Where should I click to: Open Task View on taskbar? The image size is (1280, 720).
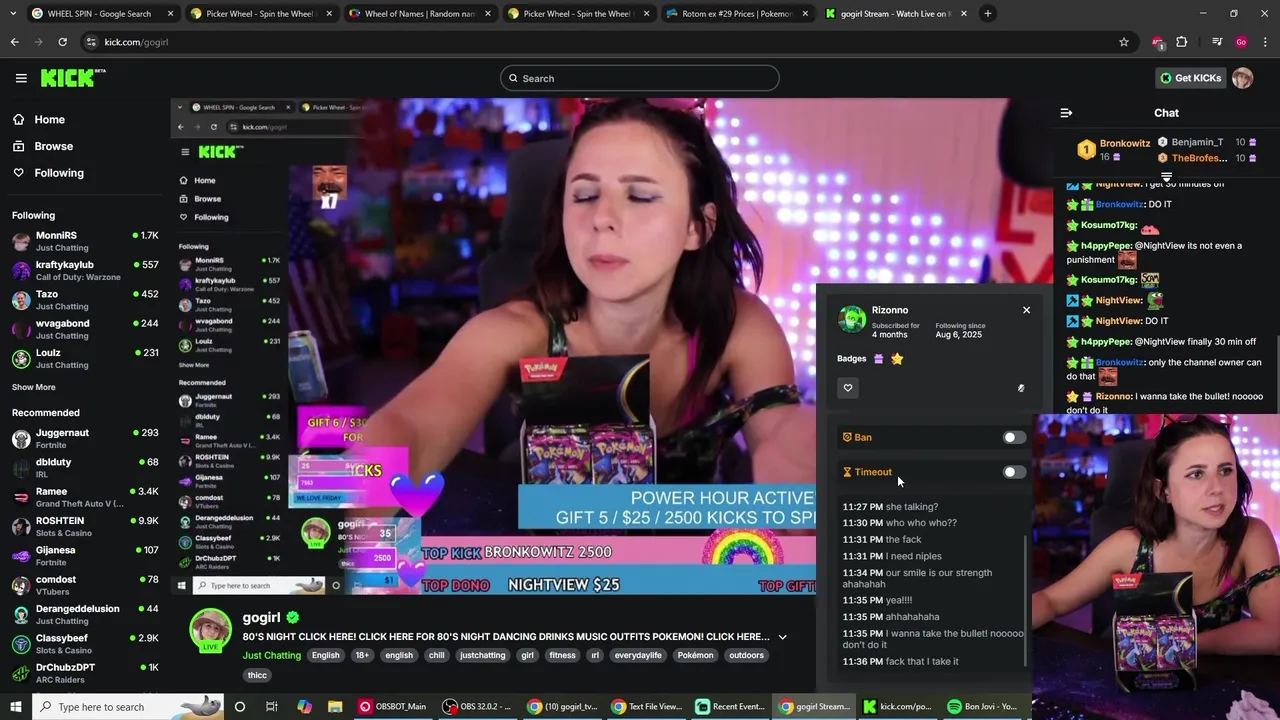tap(271, 707)
